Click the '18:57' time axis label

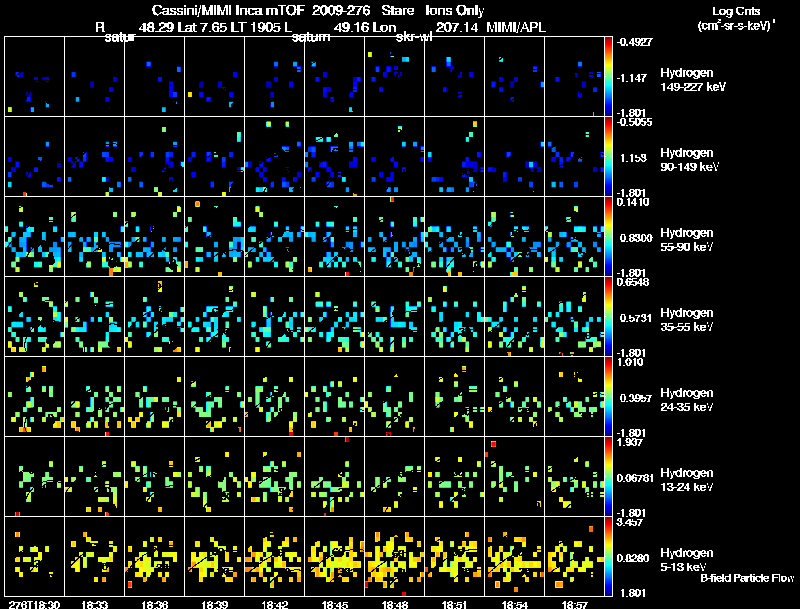(x=574, y=604)
